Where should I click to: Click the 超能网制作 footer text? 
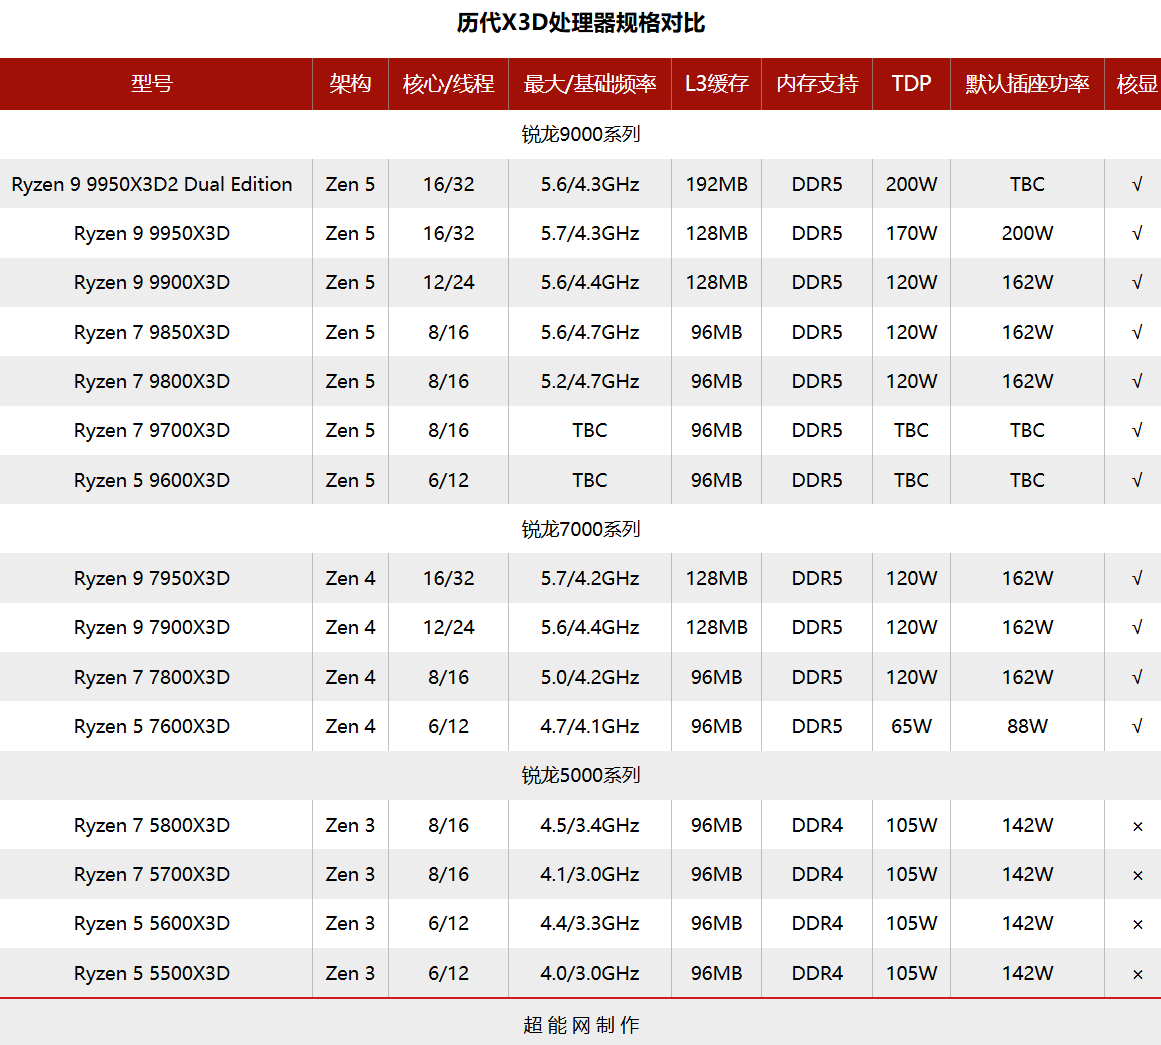click(x=580, y=1025)
